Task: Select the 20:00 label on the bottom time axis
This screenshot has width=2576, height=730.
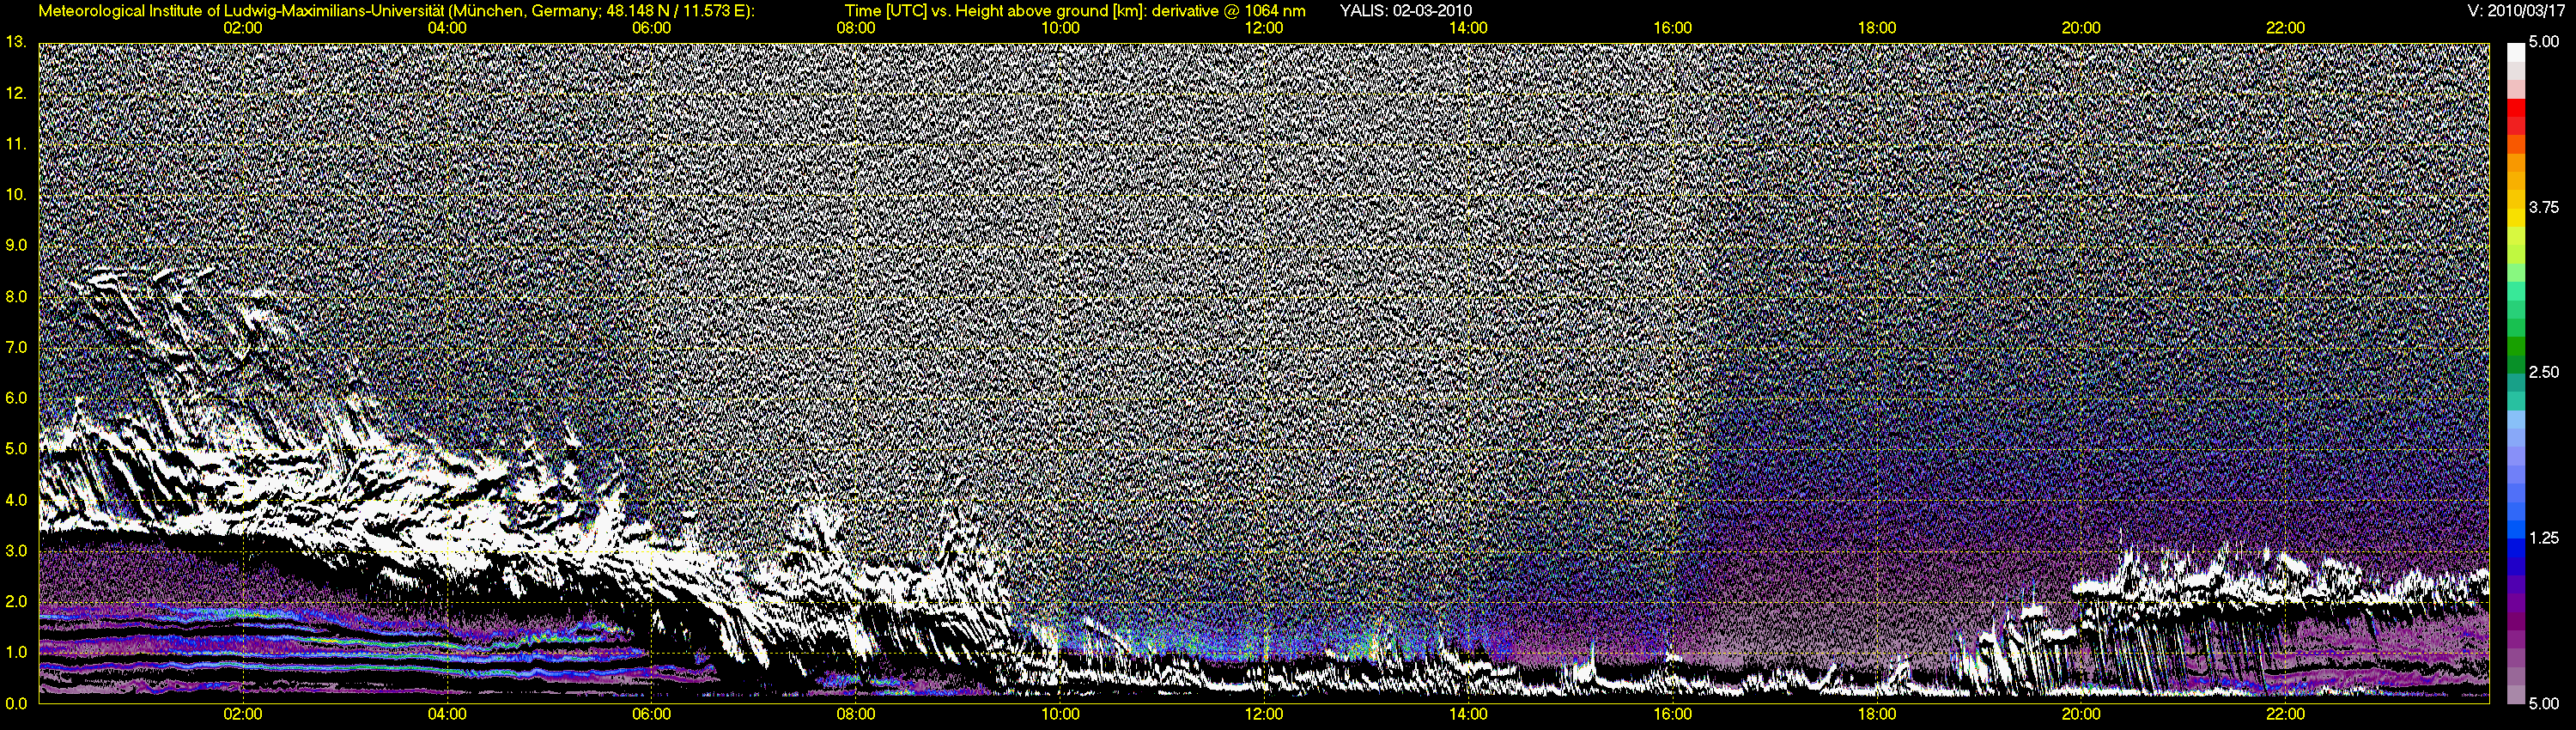Action: click(2081, 715)
